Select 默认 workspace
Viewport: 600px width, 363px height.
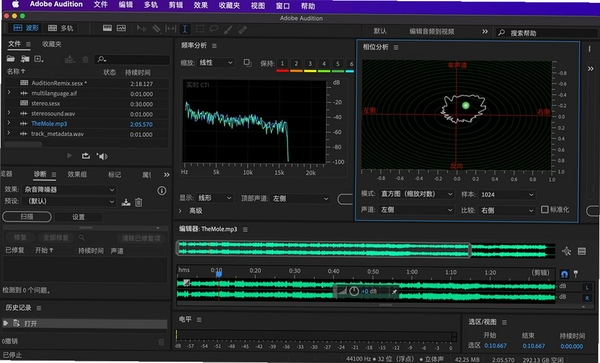(x=380, y=31)
